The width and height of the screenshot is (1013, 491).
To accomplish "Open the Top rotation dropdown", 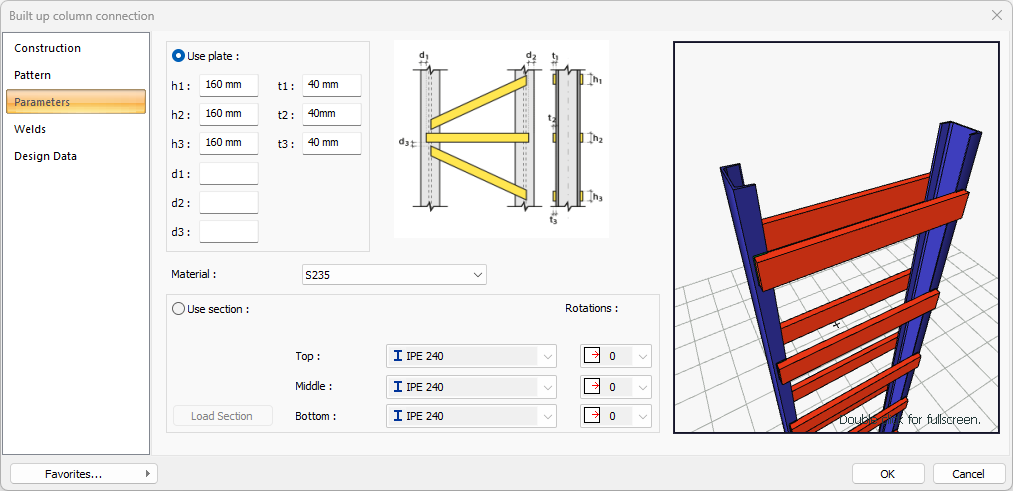I will [x=616, y=356].
